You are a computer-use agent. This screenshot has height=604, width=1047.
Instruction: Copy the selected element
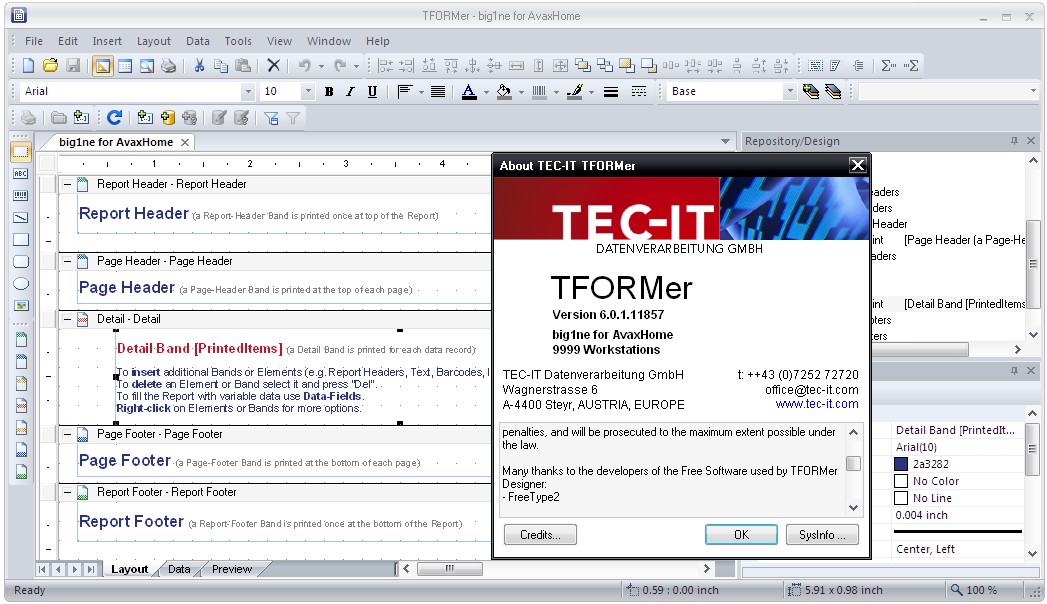(220, 65)
